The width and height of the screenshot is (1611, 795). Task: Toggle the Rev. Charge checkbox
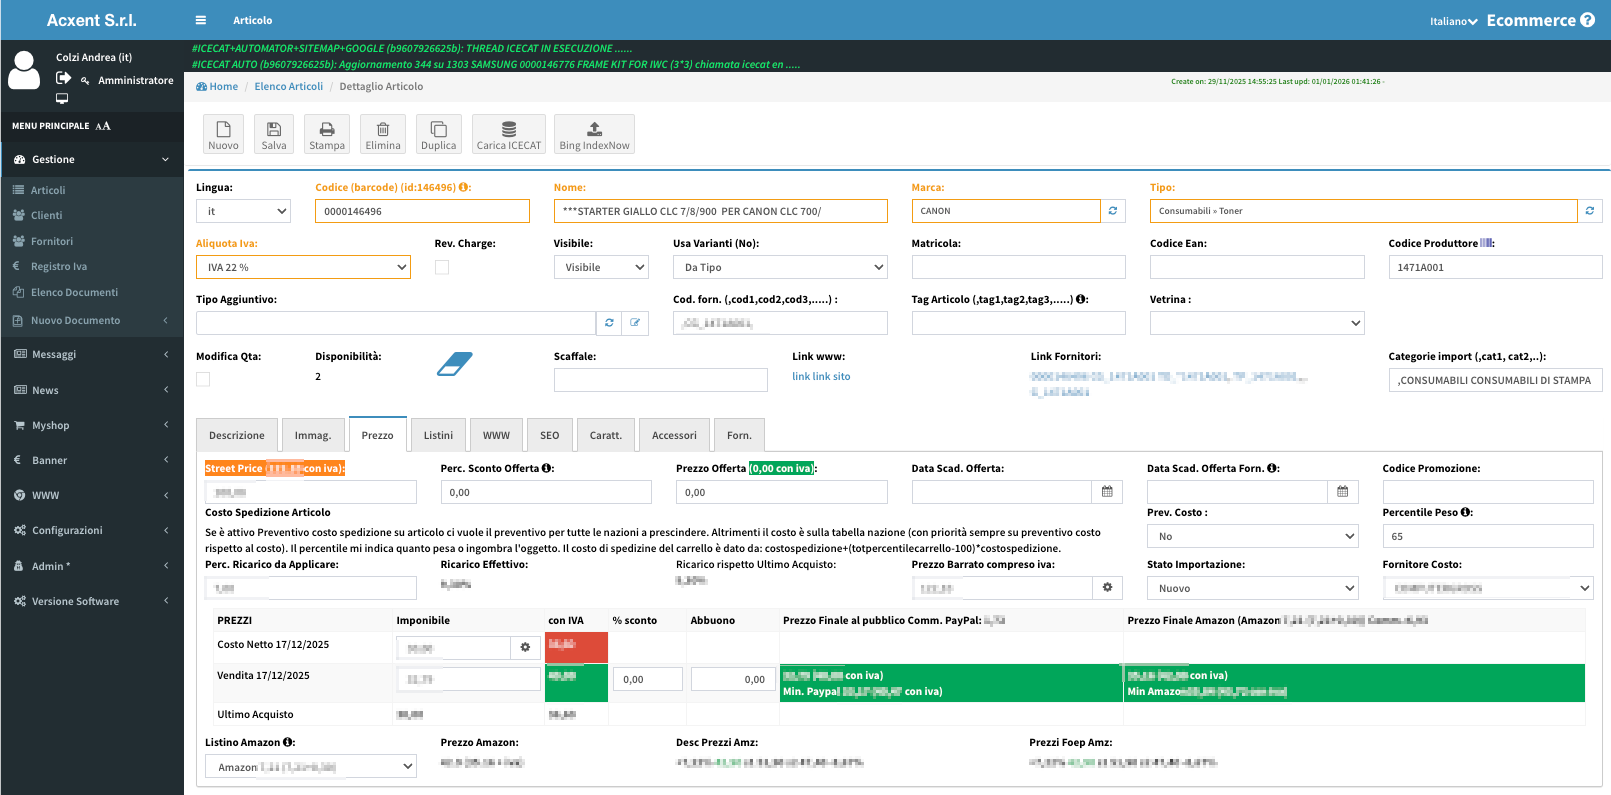[x=442, y=267]
